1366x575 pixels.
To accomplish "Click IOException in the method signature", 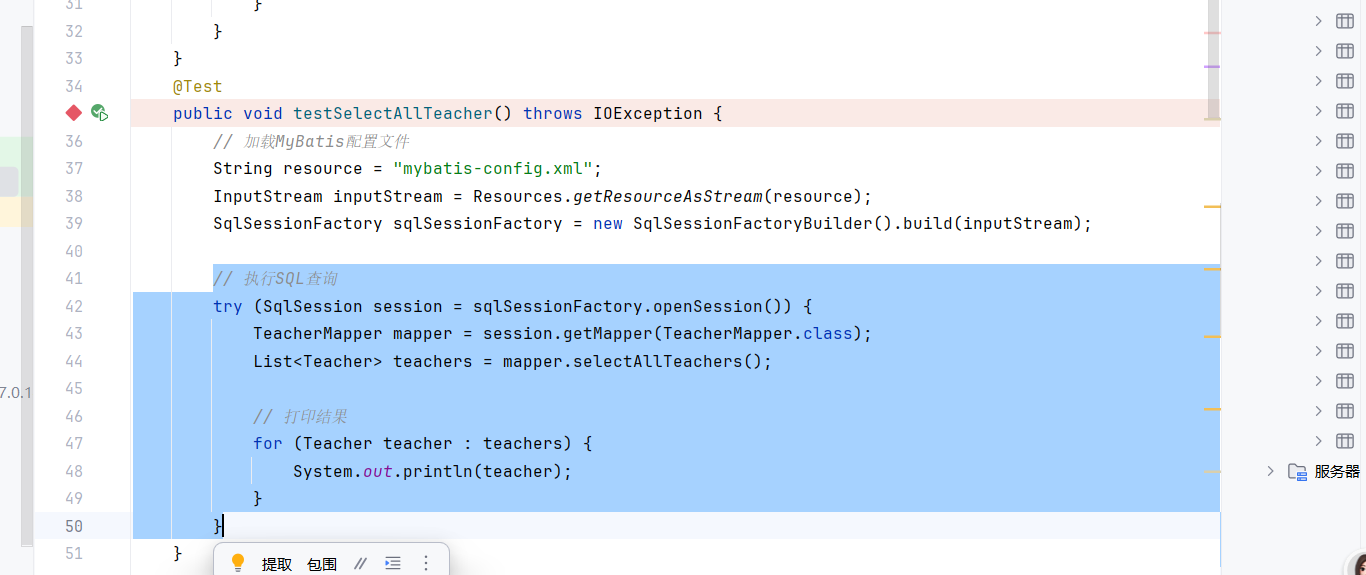I will (648, 113).
